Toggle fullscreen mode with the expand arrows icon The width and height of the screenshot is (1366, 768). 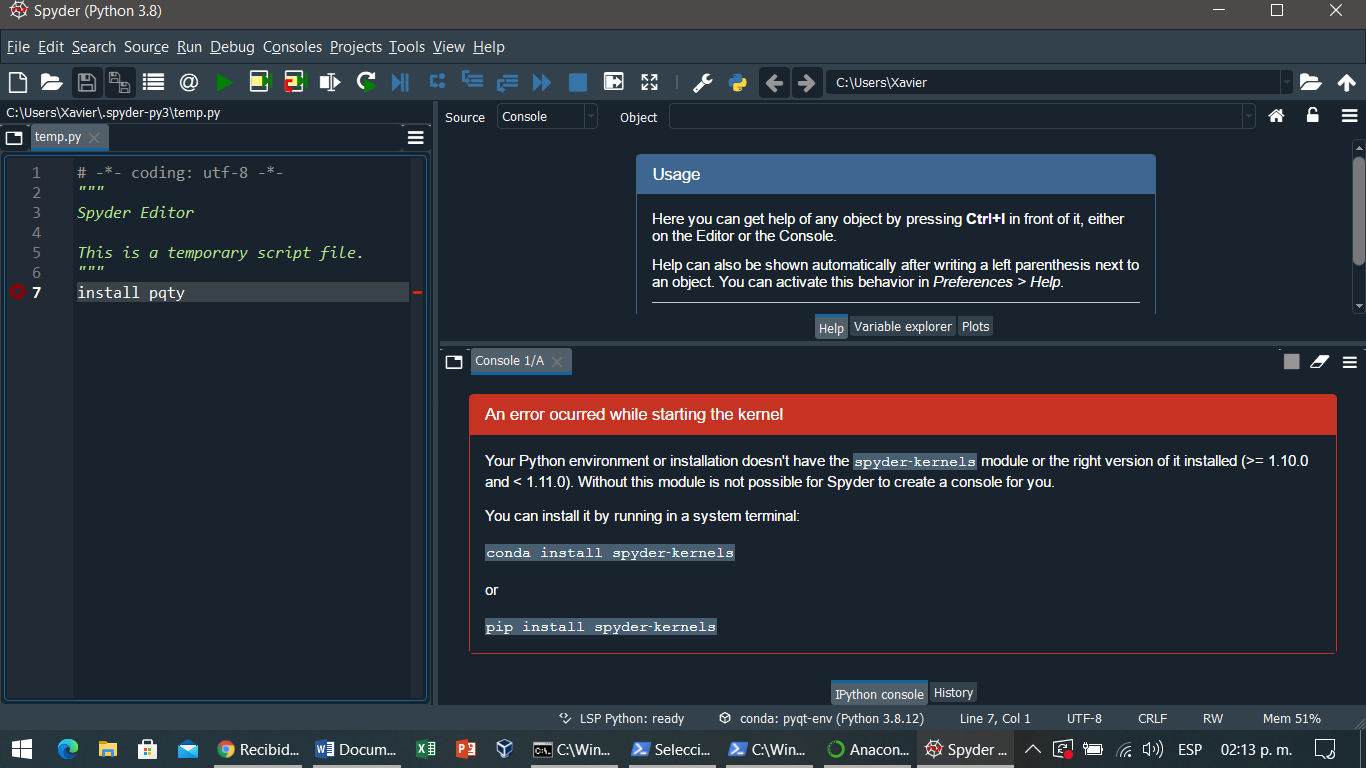(649, 82)
